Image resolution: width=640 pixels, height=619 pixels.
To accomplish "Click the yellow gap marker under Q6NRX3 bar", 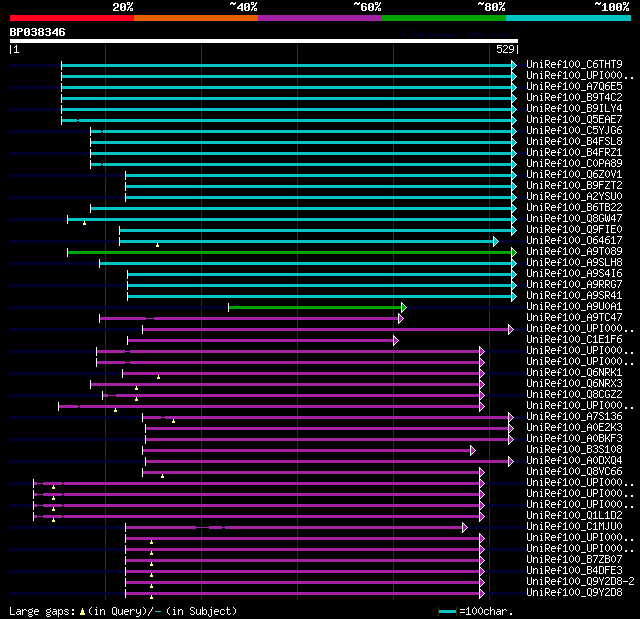I will click(x=137, y=388).
